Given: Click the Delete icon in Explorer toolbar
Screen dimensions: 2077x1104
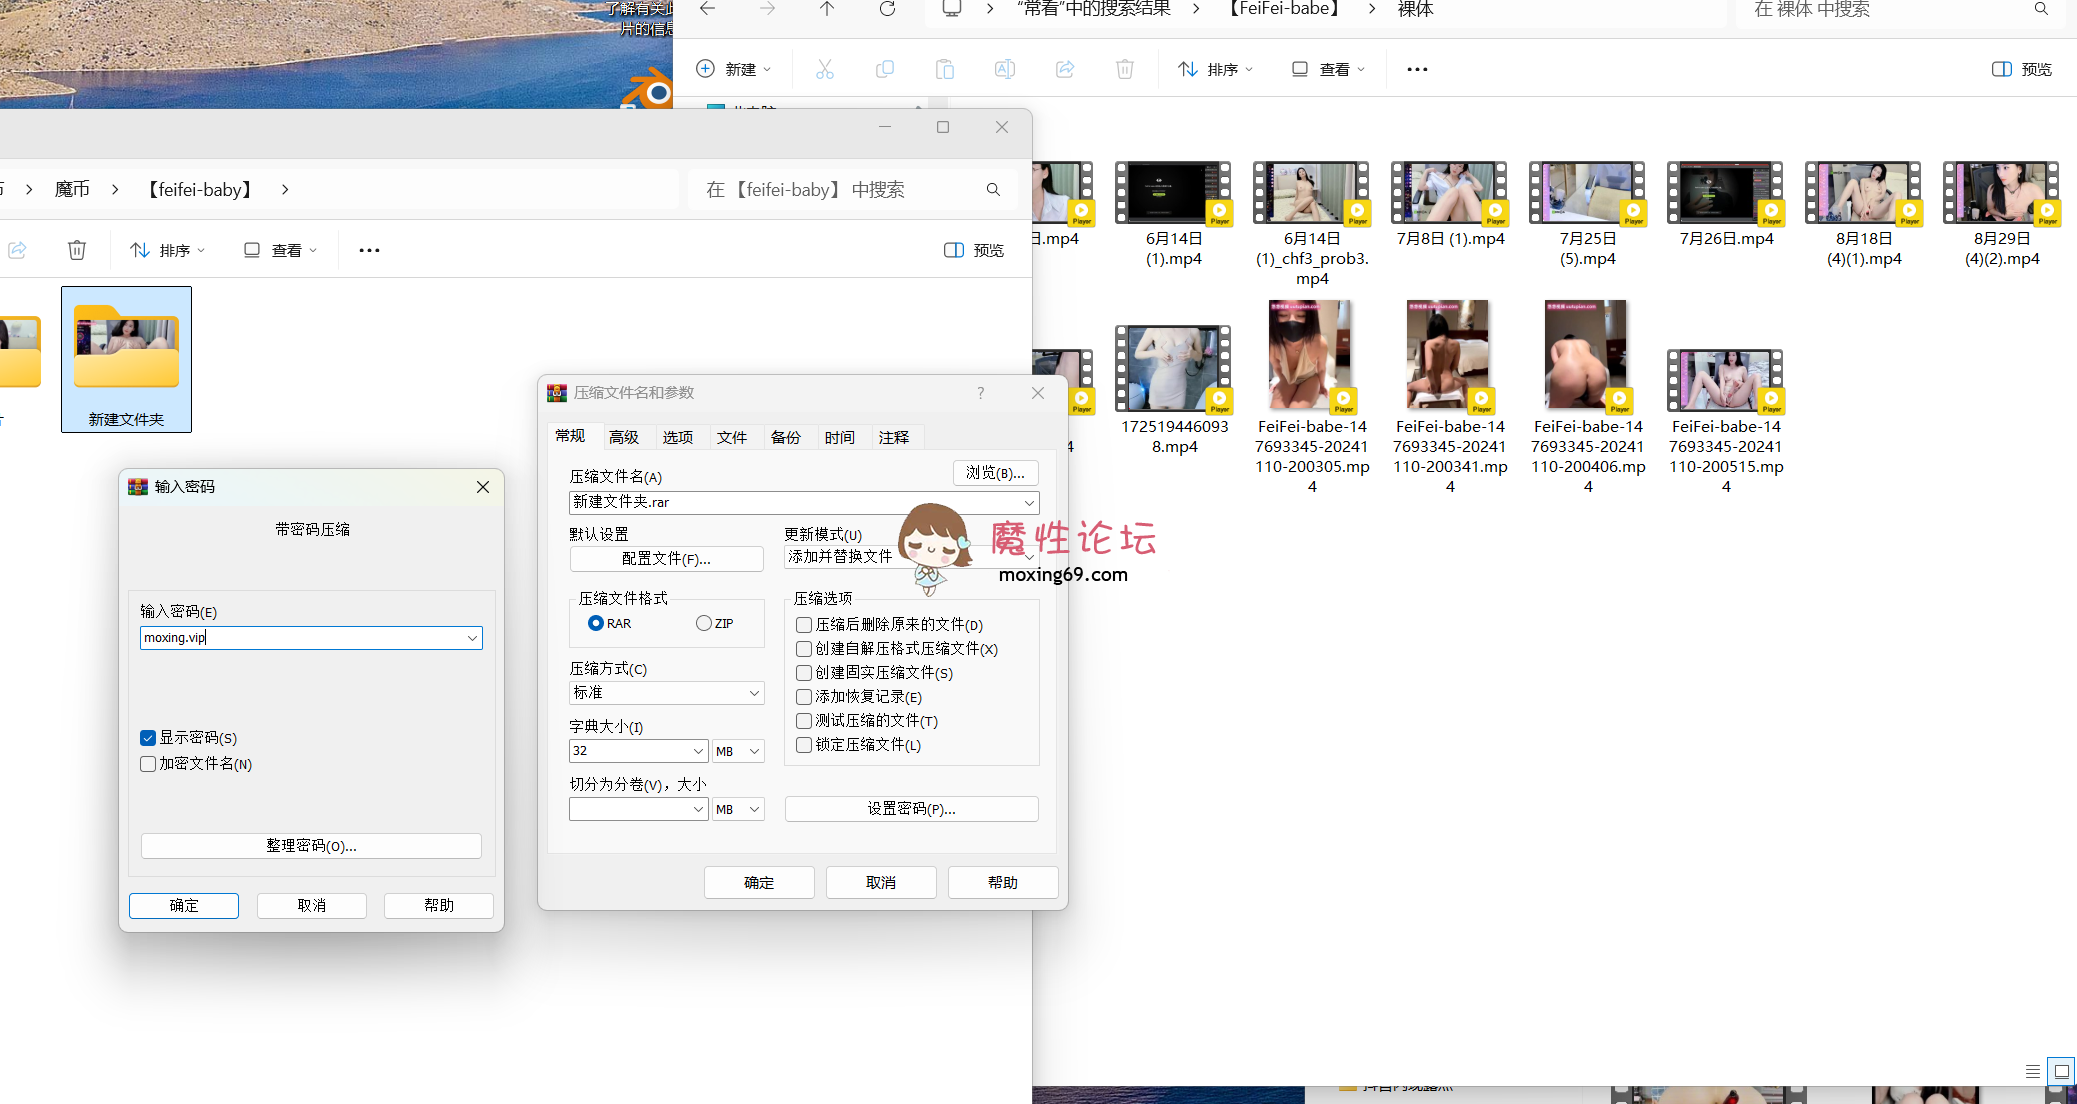Looking at the screenshot, I should [1124, 68].
